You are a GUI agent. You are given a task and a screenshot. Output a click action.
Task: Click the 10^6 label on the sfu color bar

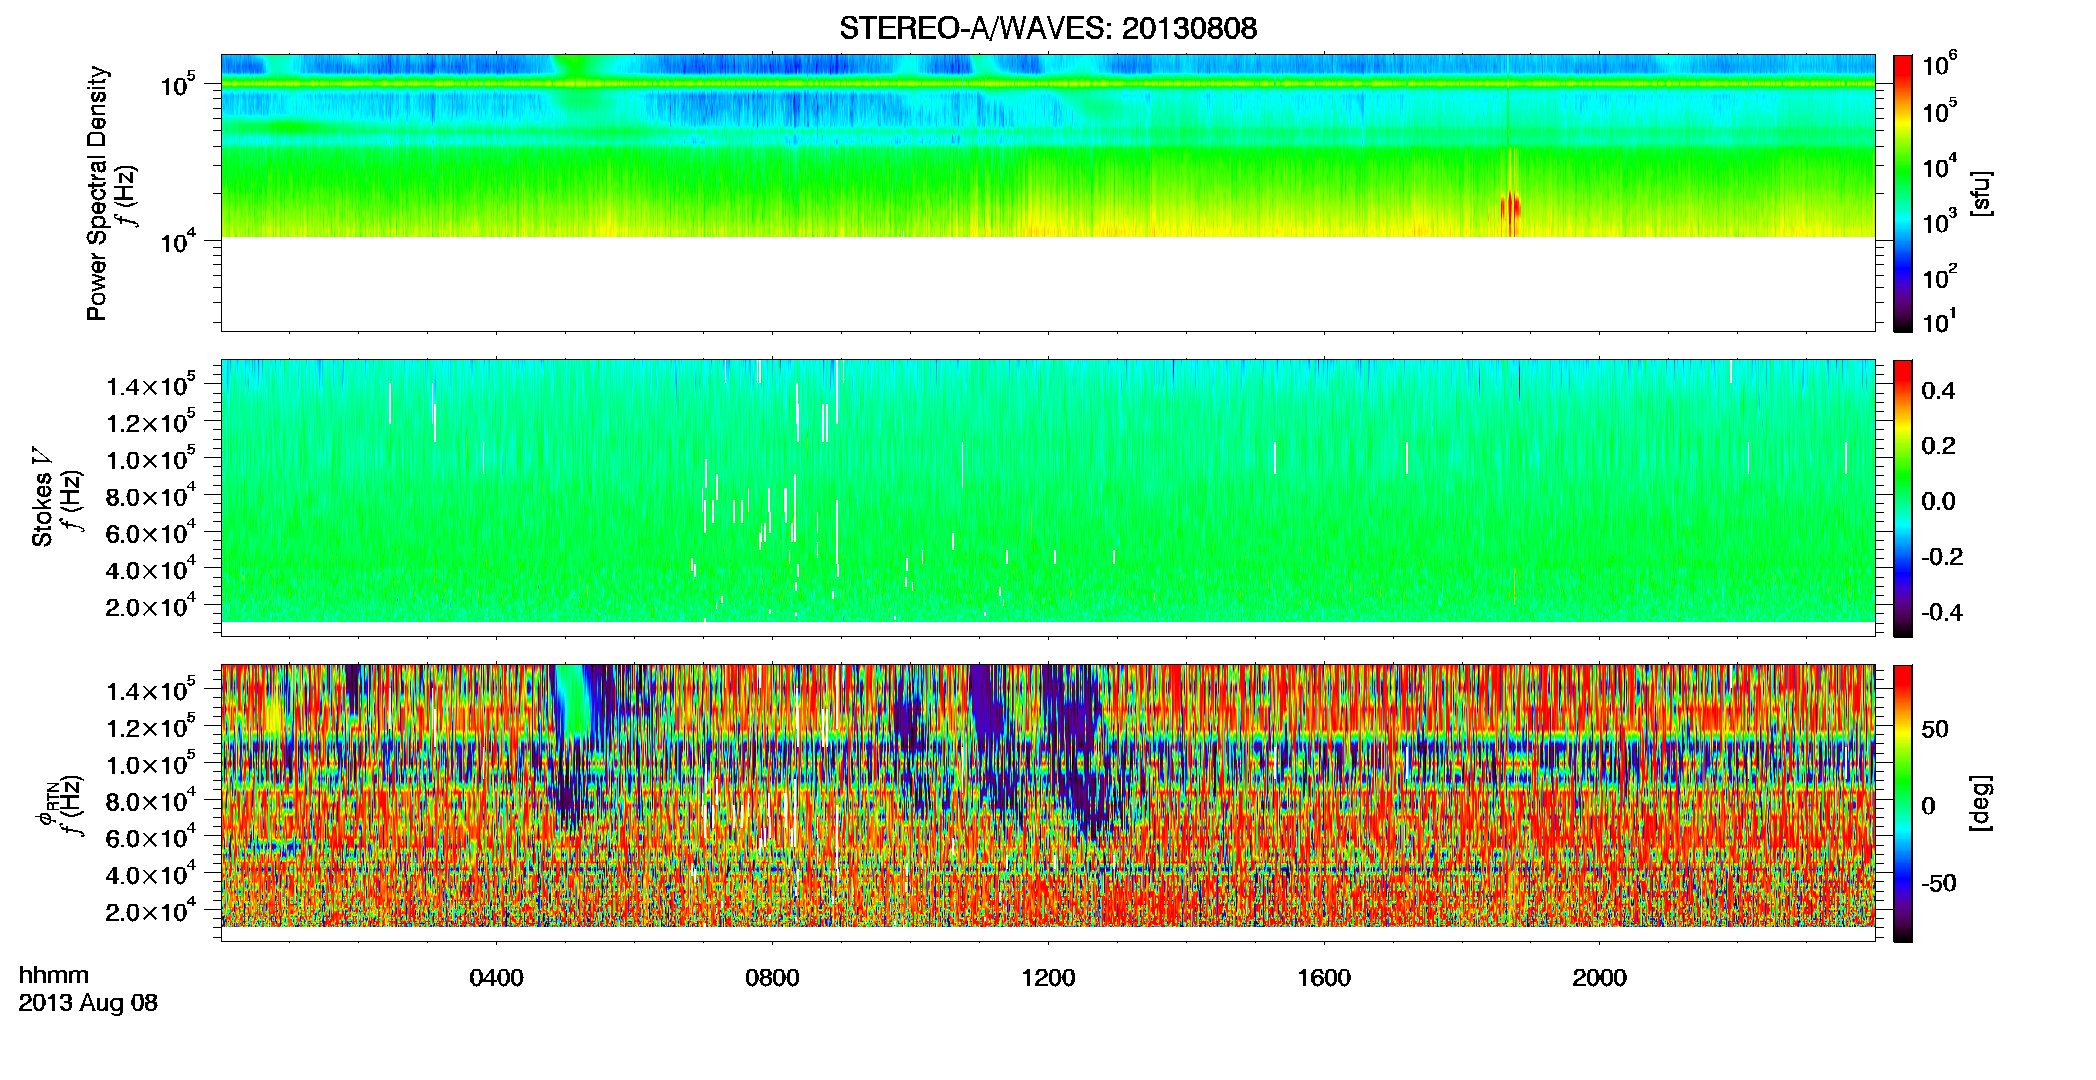click(x=1940, y=66)
